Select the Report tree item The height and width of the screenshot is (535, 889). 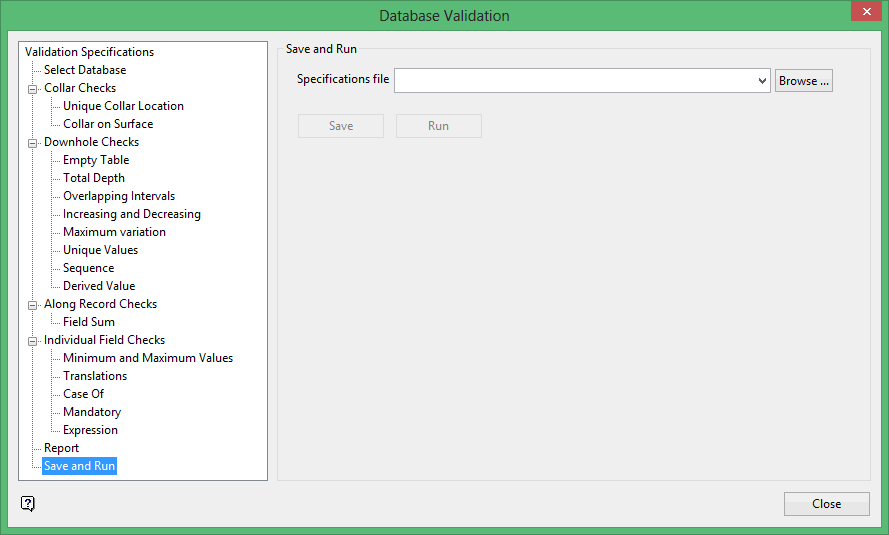click(x=61, y=448)
